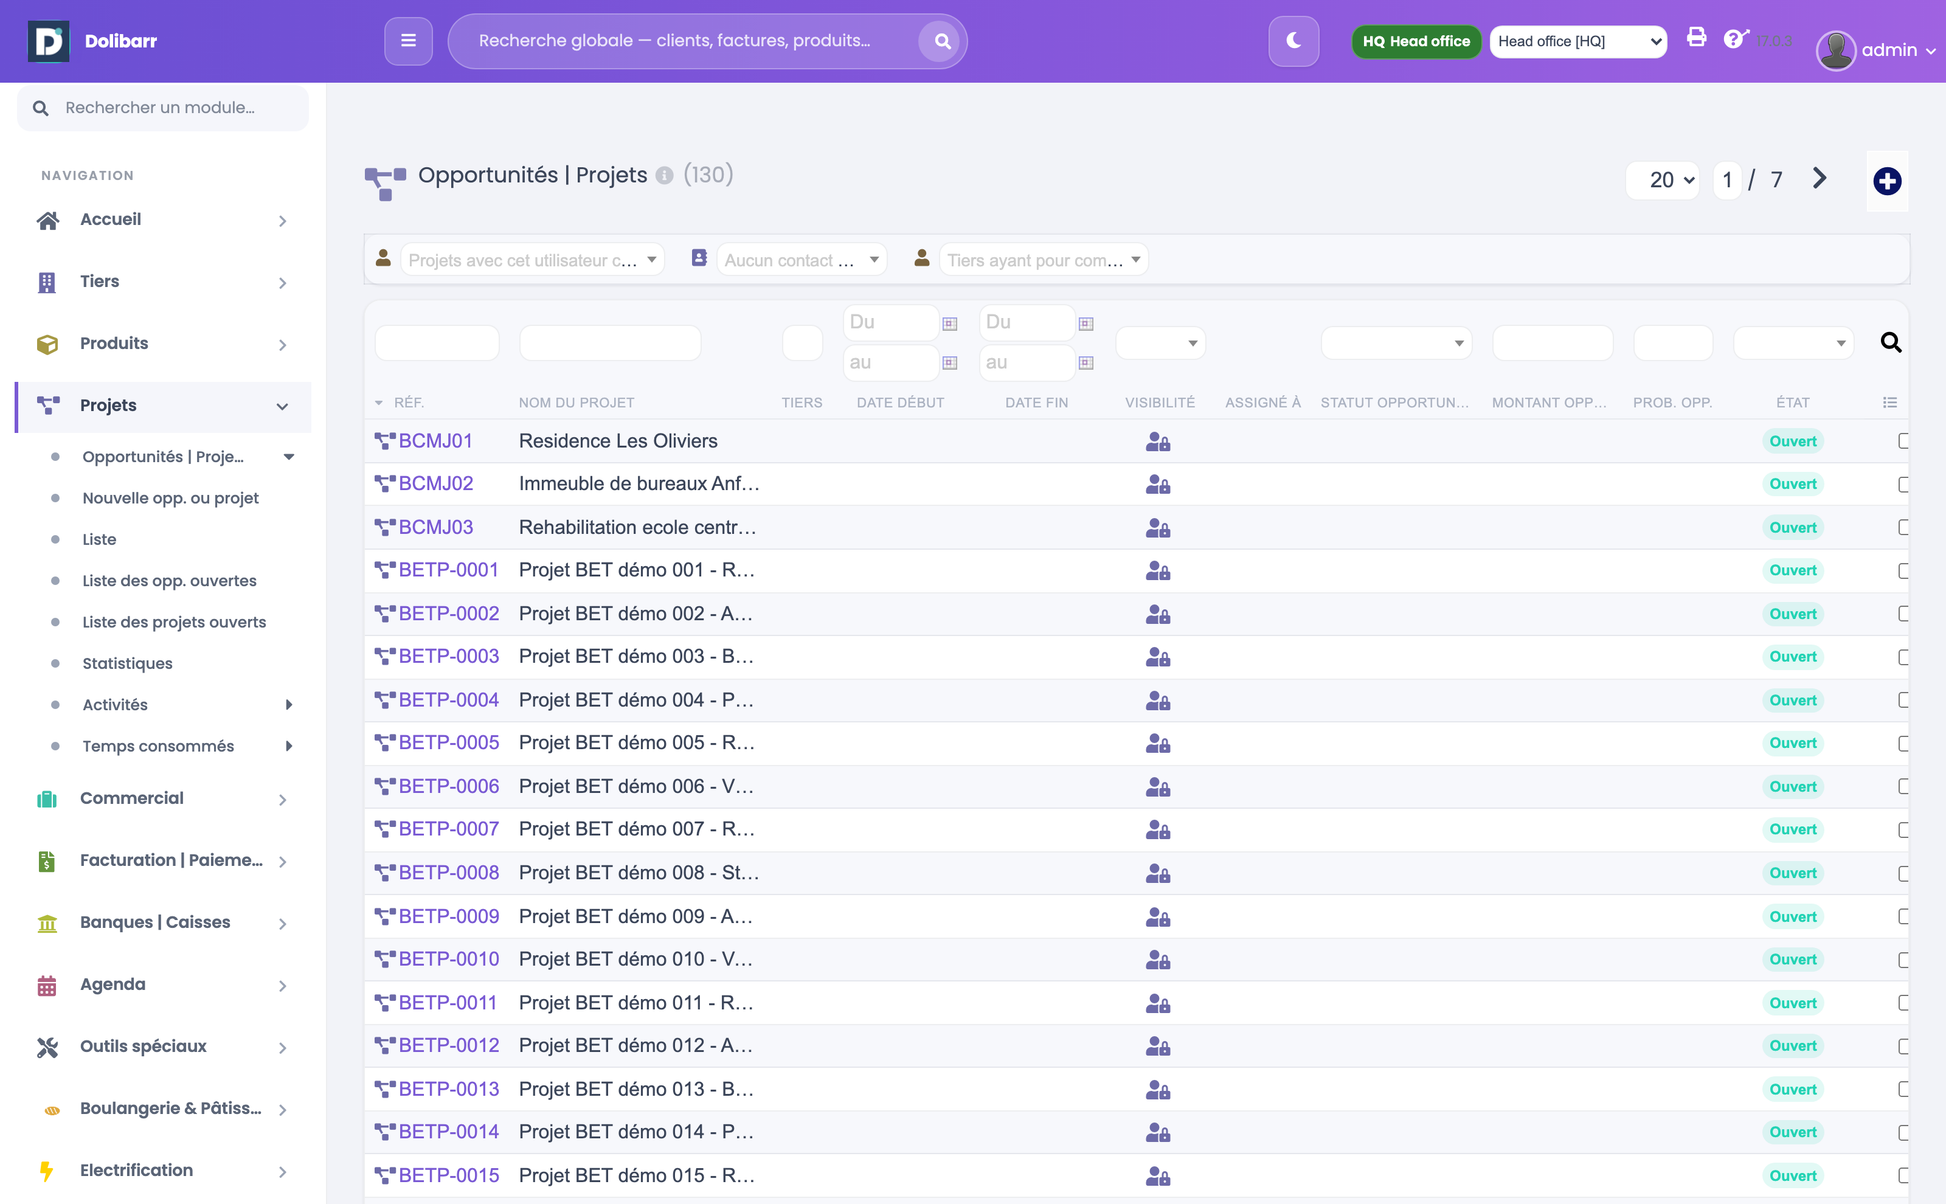Viewport: 1946px width, 1204px height.
Task: Click HQ Head office green badge
Action: pos(1416,41)
